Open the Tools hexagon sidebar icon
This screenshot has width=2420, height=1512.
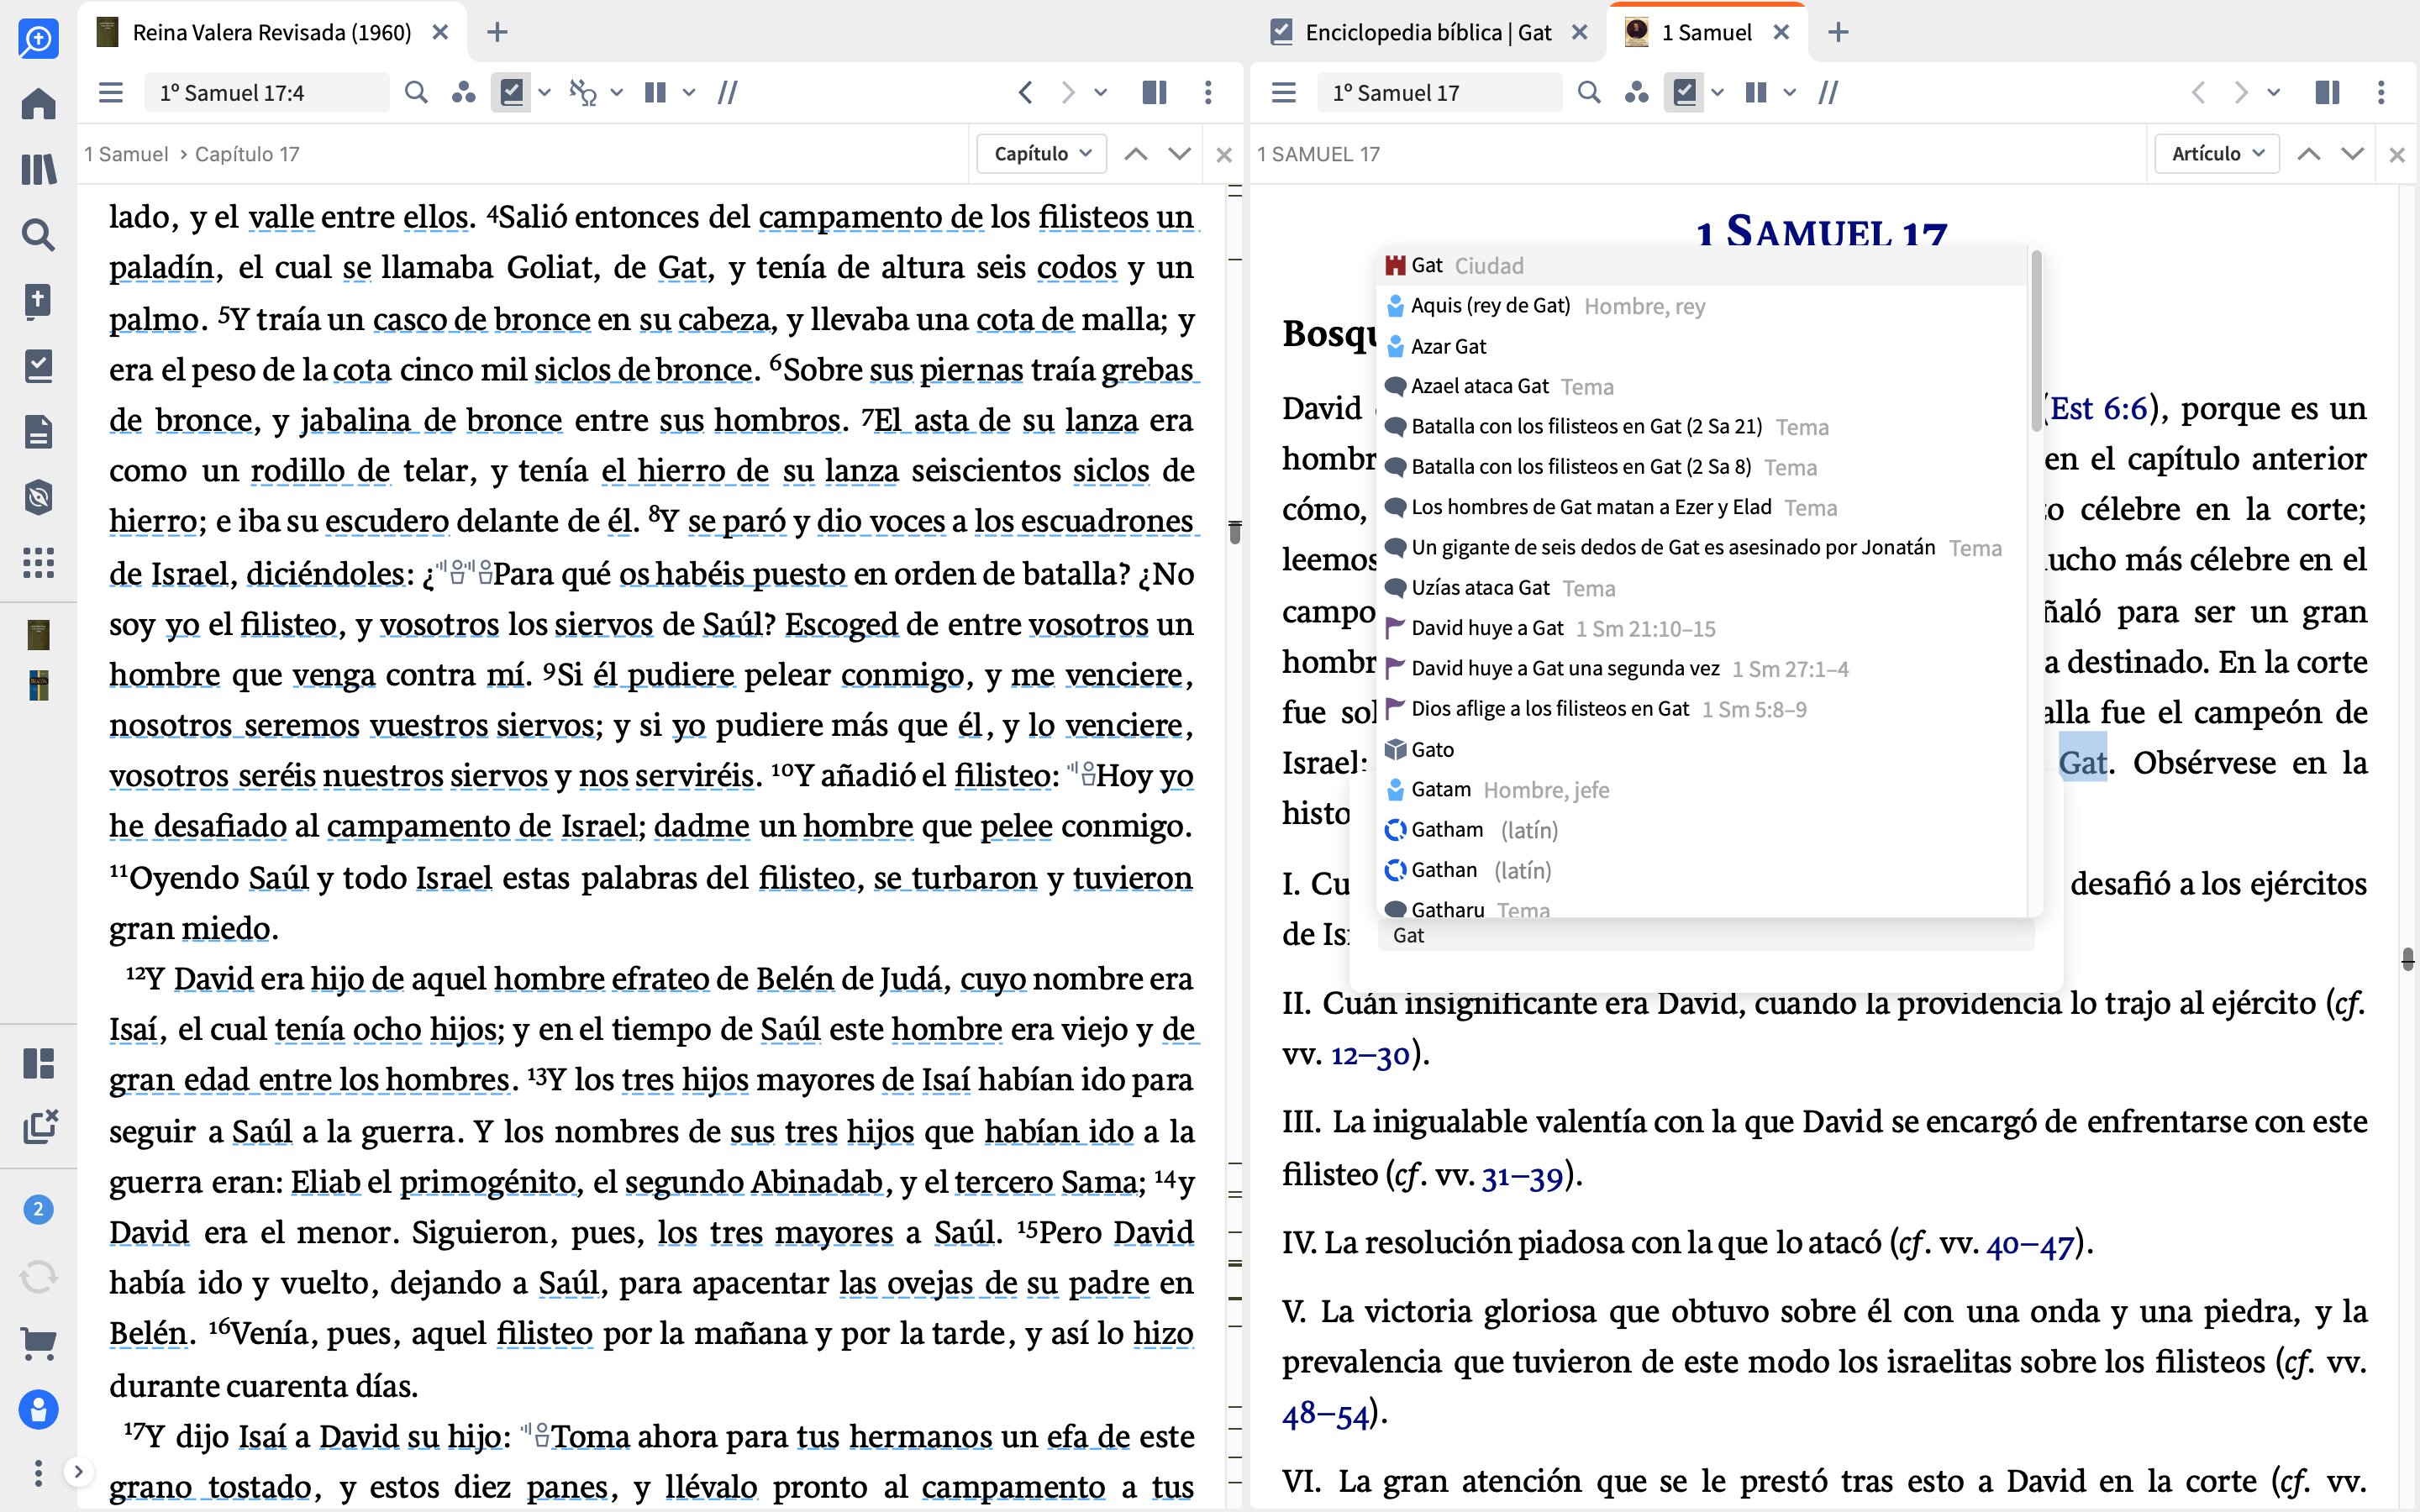click(x=38, y=497)
